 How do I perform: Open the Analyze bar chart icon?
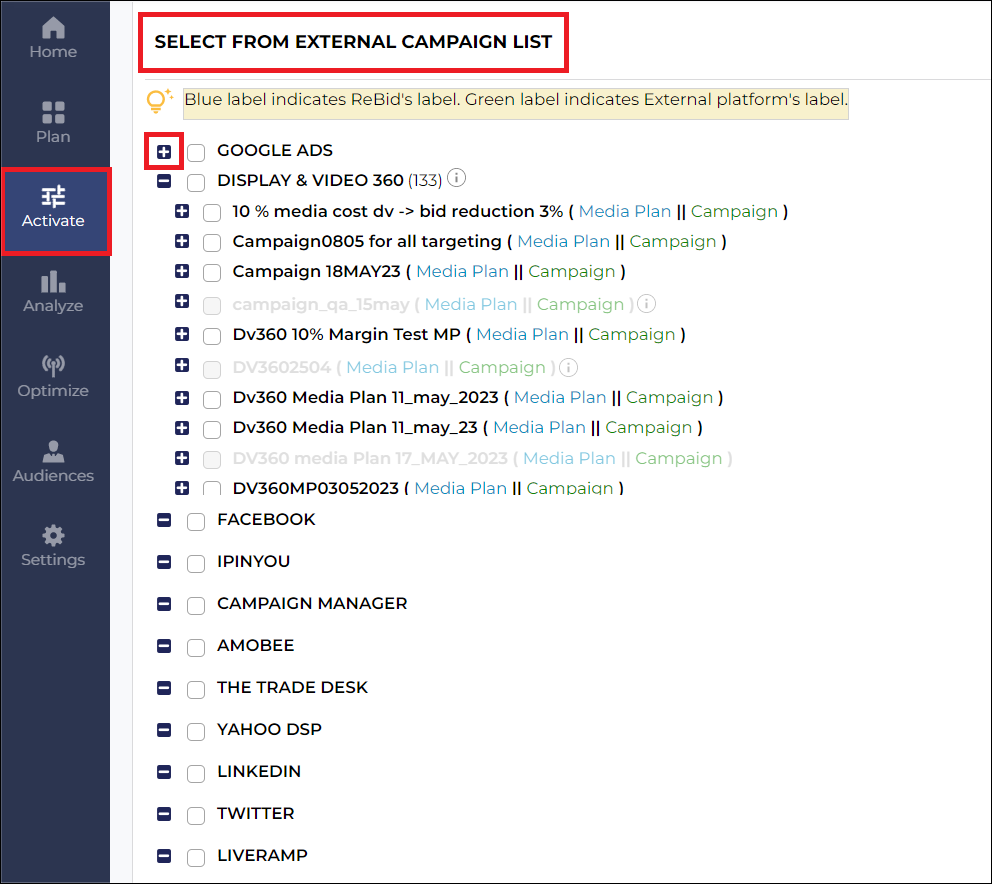[53, 282]
